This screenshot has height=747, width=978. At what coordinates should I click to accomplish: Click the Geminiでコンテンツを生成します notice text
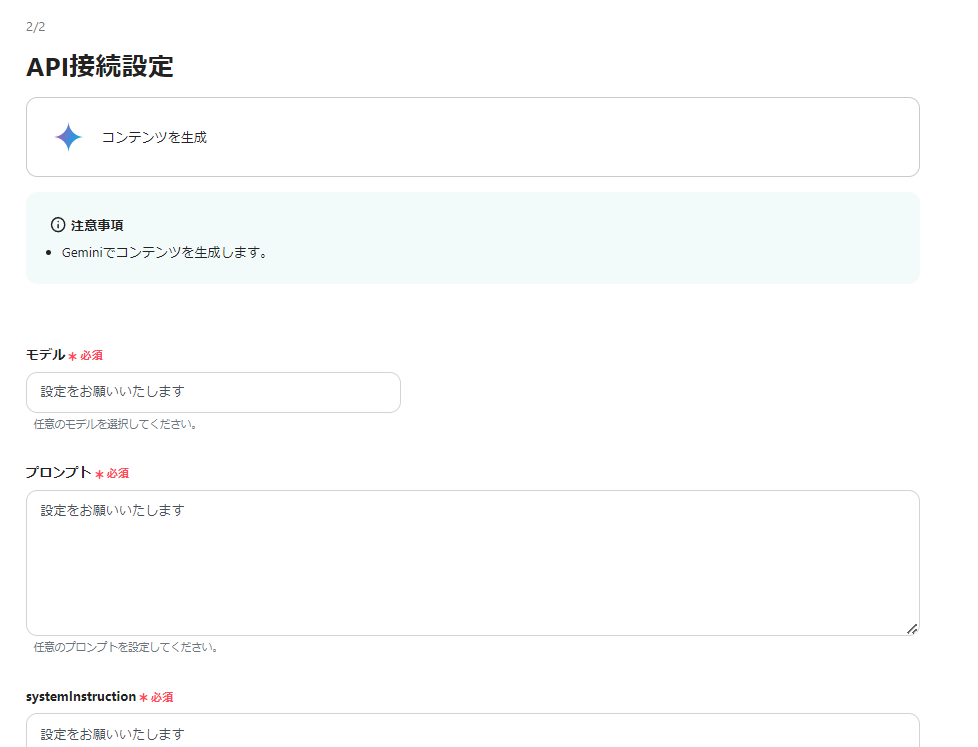pyautogui.click(x=163, y=252)
